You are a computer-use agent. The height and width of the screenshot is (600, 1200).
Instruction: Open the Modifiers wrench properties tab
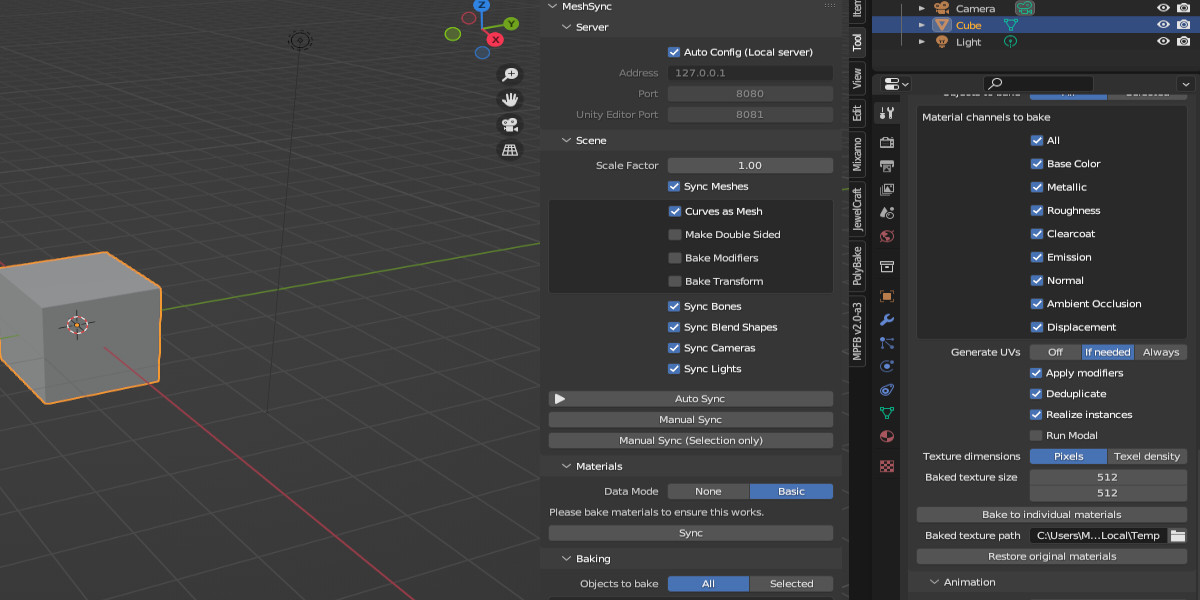coord(886,320)
